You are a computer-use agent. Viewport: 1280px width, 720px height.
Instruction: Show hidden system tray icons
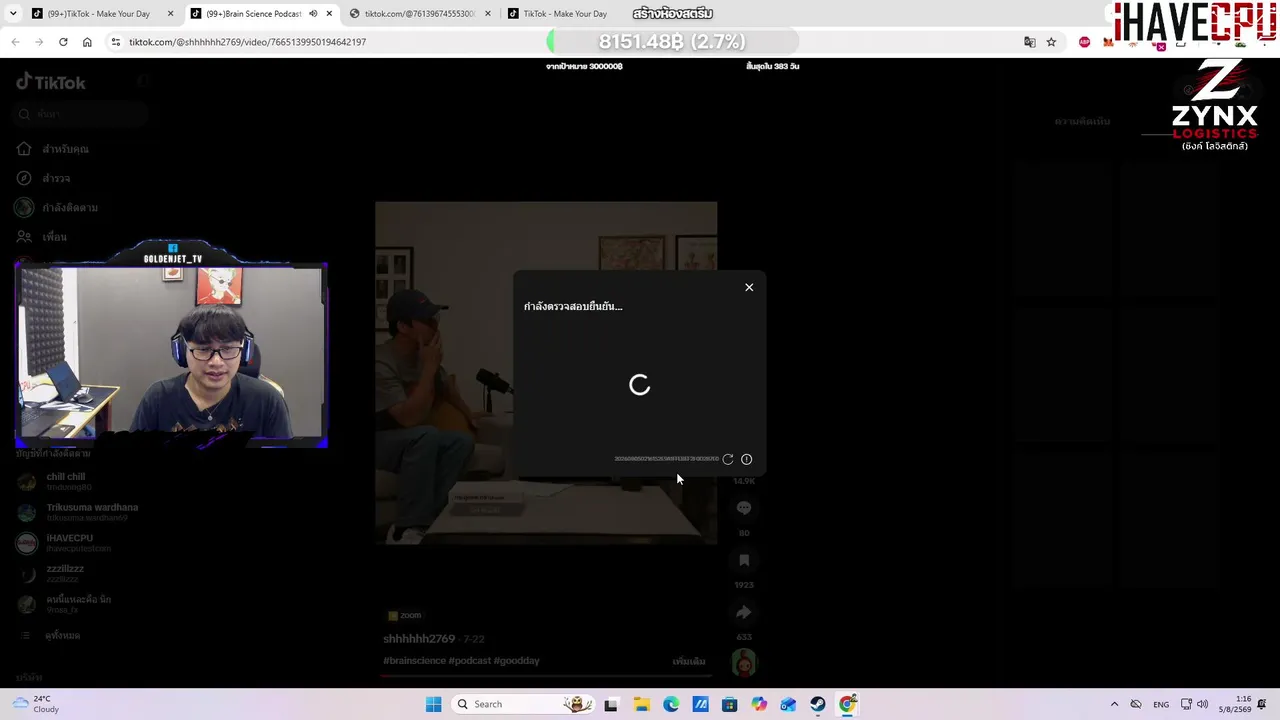1114,704
